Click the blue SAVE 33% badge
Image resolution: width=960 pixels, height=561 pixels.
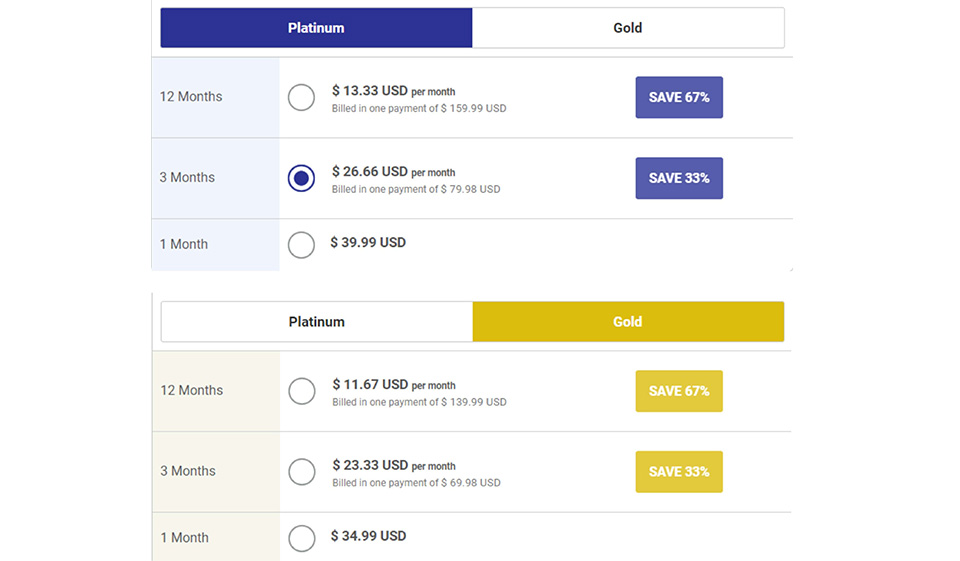point(679,178)
